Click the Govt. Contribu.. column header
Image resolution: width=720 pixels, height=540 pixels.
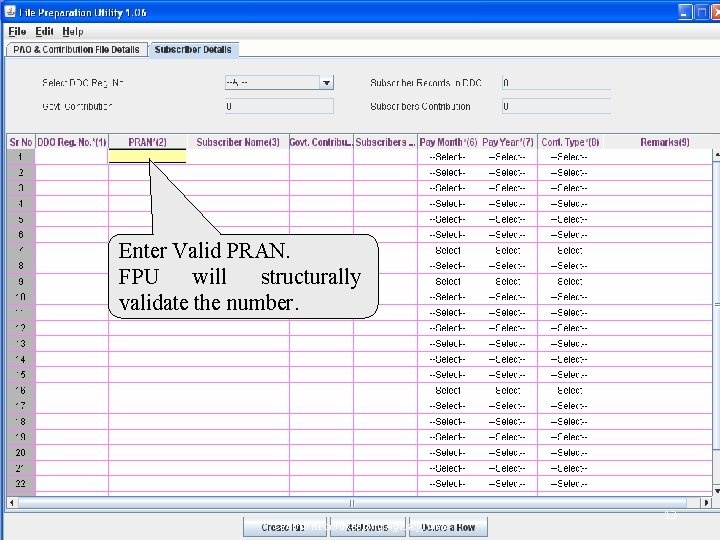click(321, 142)
